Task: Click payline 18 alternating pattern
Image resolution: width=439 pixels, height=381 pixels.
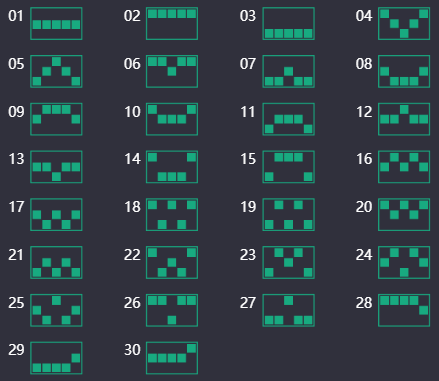Action: pyautogui.click(x=172, y=215)
